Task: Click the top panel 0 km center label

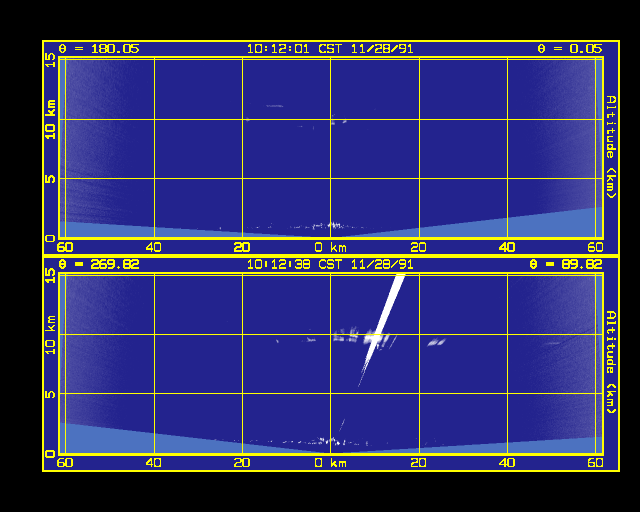Action: [x=331, y=247]
